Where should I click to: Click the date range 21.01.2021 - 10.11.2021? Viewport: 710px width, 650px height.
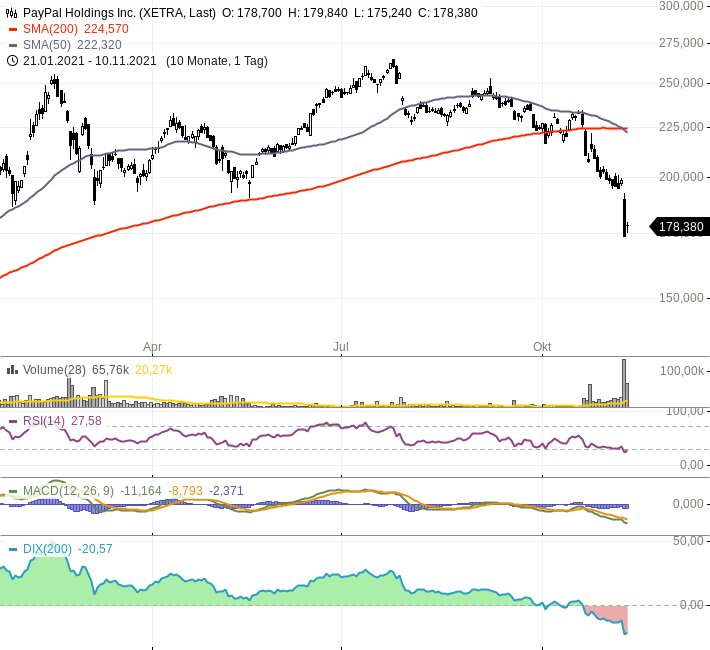(90, 61)
